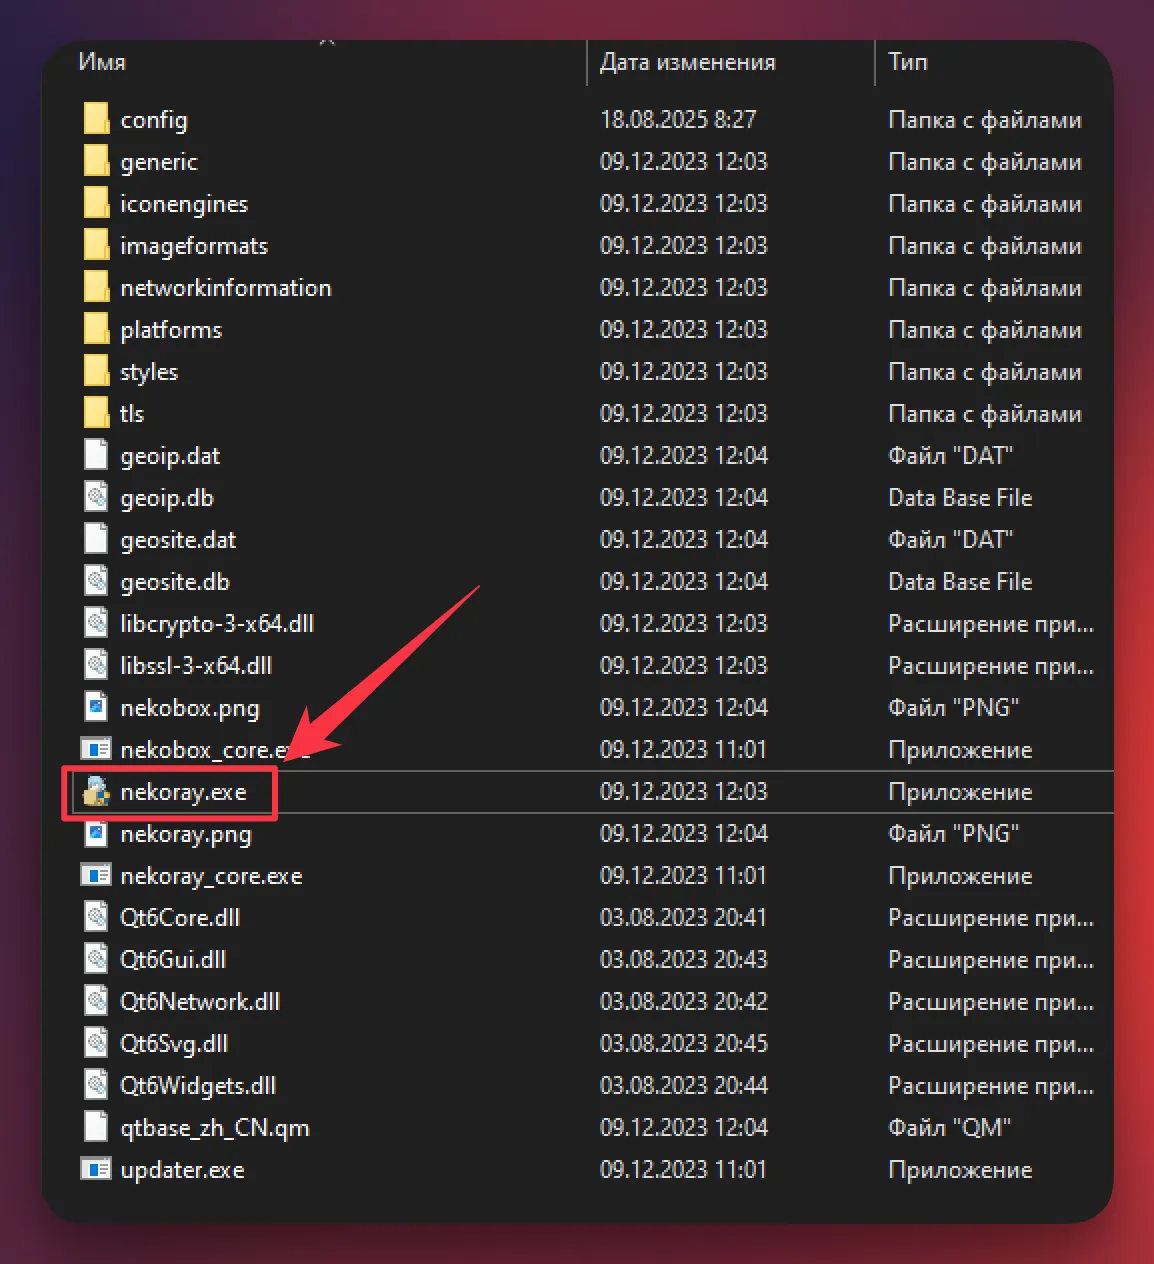Select the nekobox.png image icon
1154x1264 pixels.
96,707
